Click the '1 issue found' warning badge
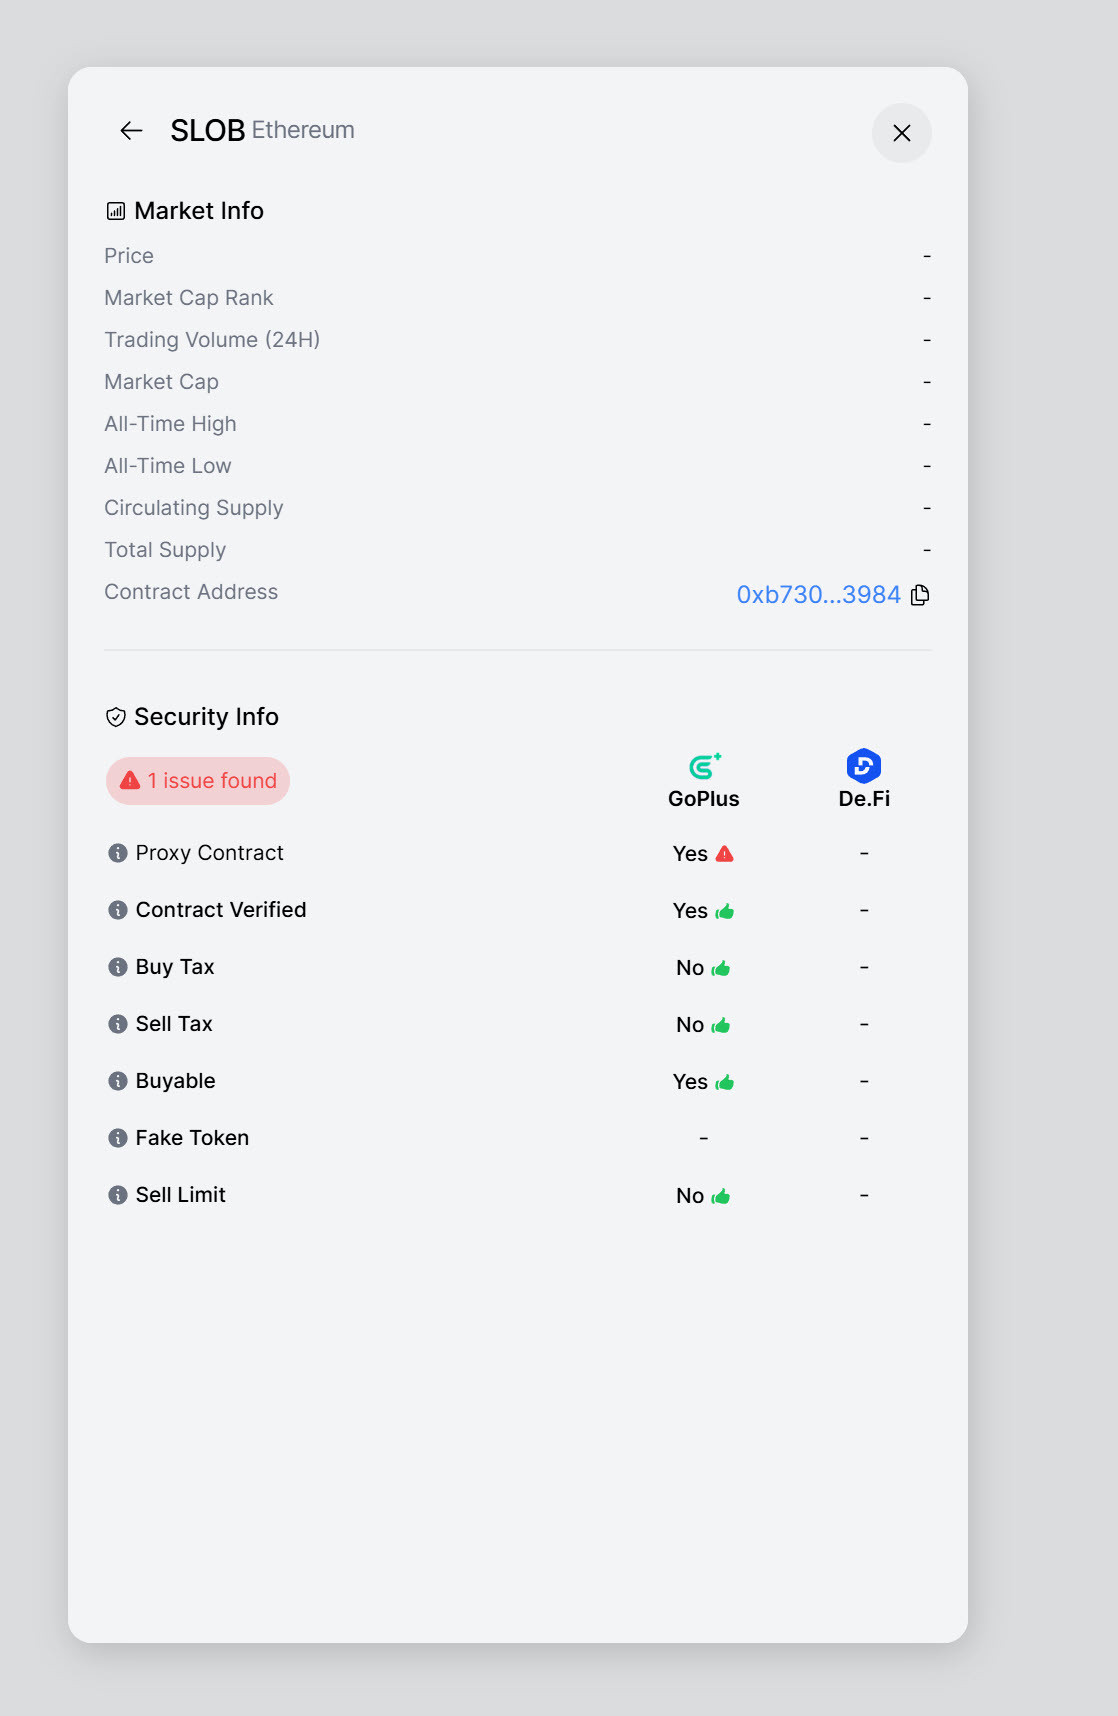1118x1716 pixels. pos(198,781)
